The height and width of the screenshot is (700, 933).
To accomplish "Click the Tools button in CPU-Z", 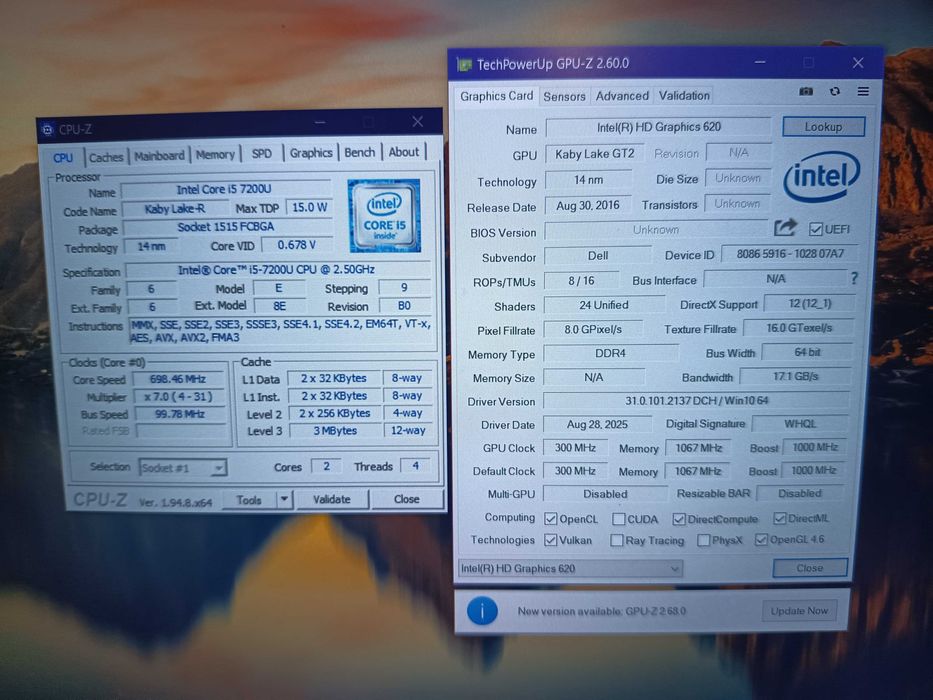I will (249, 500).
